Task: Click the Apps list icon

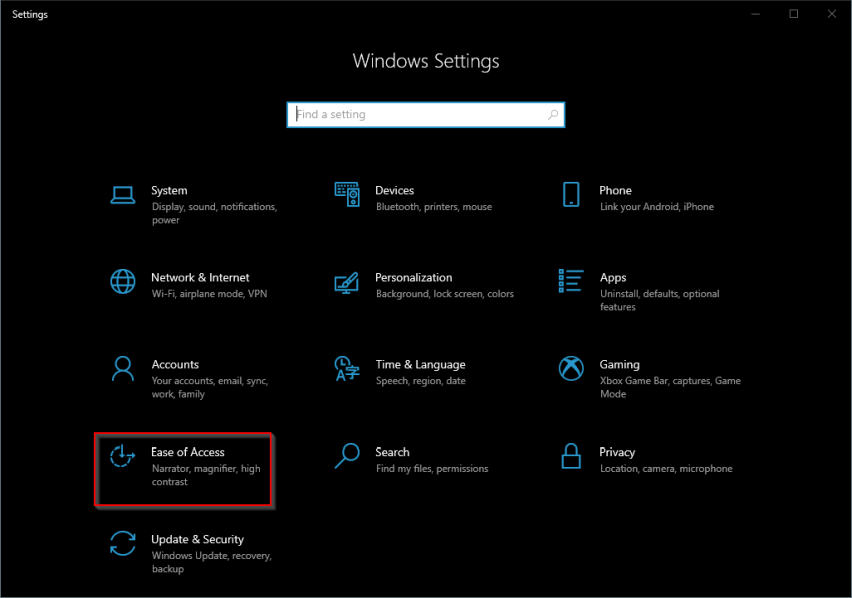Action: tap(571, 281)
